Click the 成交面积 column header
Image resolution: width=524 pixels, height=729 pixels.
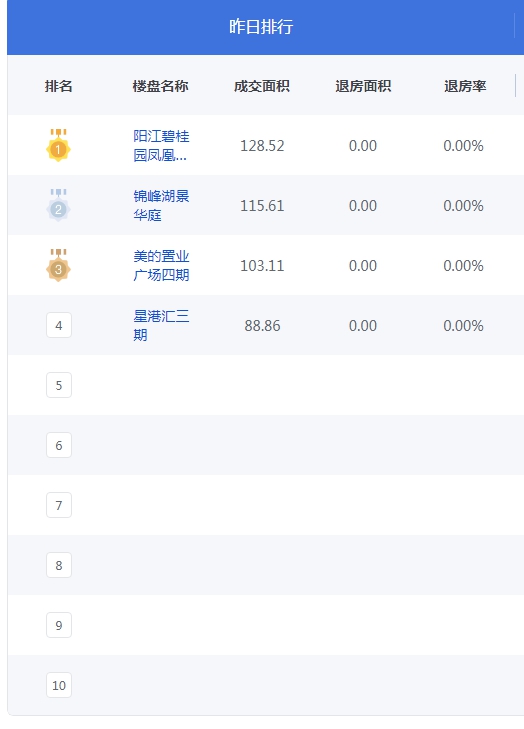point(262,86)
